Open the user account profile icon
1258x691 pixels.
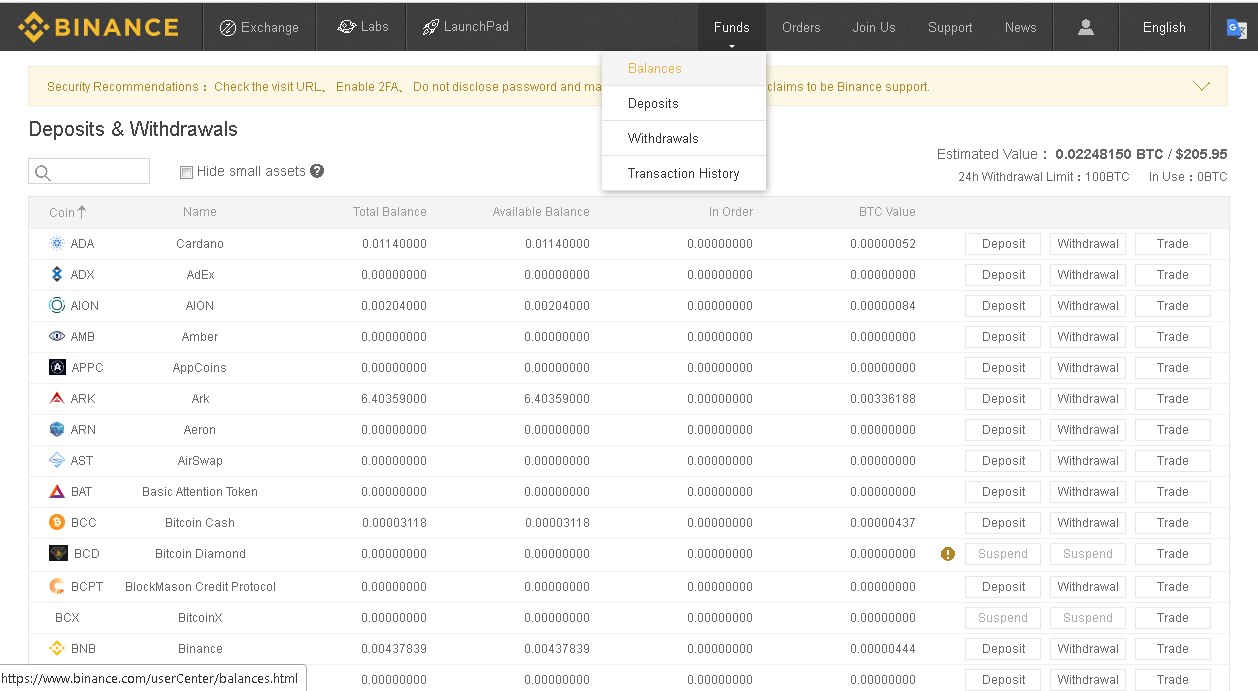pyautogui.click(x=1086, y=27)
